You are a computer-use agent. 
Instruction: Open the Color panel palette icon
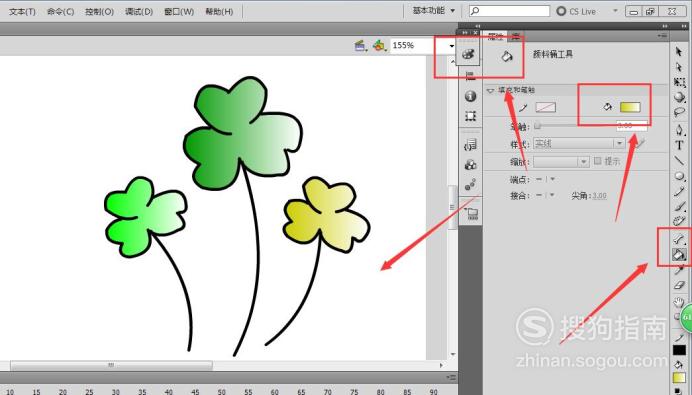[468, 55]
